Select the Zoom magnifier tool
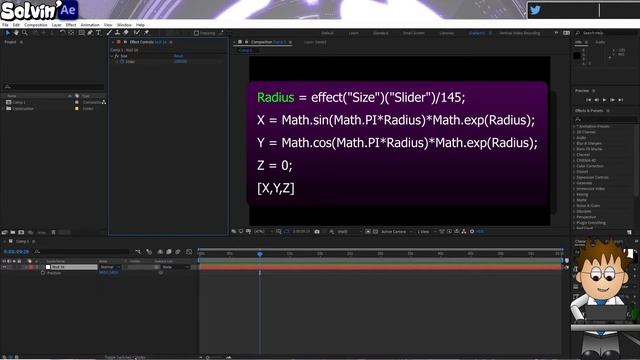Screen dimensions: 640x360 25,33
